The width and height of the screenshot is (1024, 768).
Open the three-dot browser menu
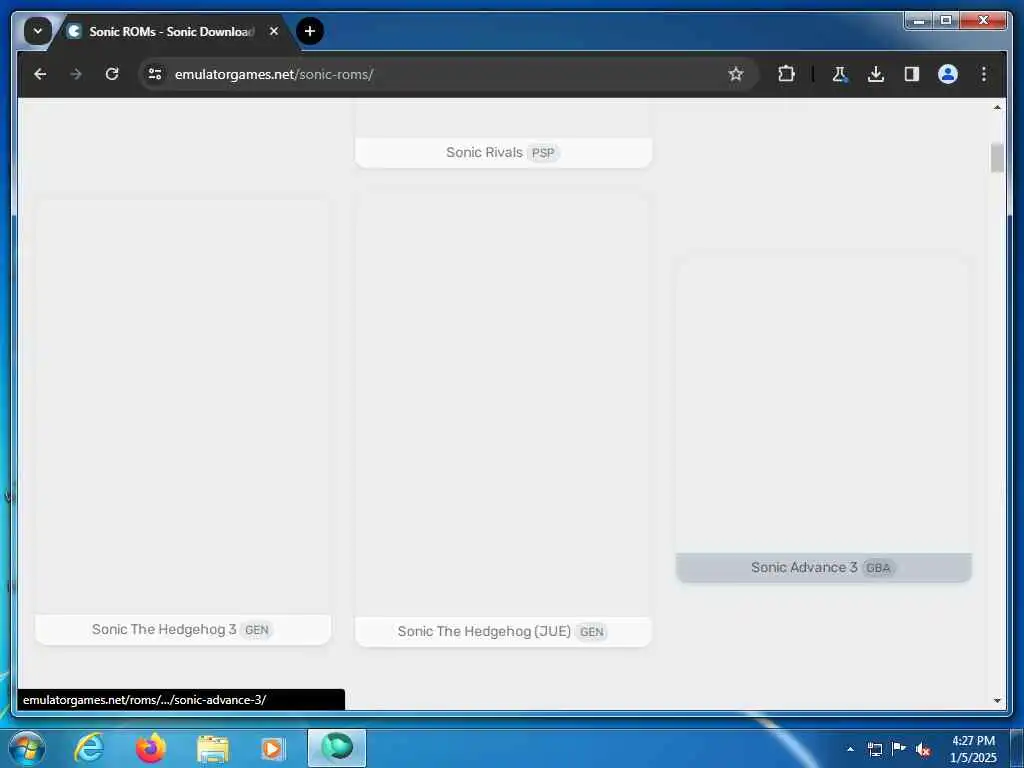tap(984, 74)
